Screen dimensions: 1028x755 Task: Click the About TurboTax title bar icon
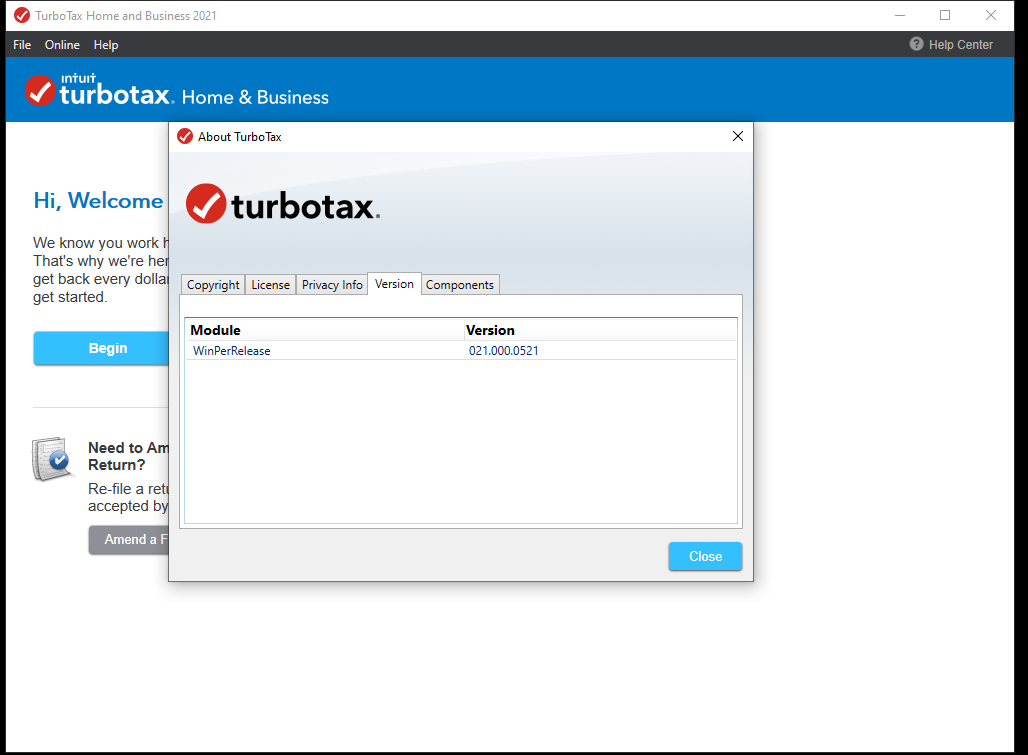[185, 136]
